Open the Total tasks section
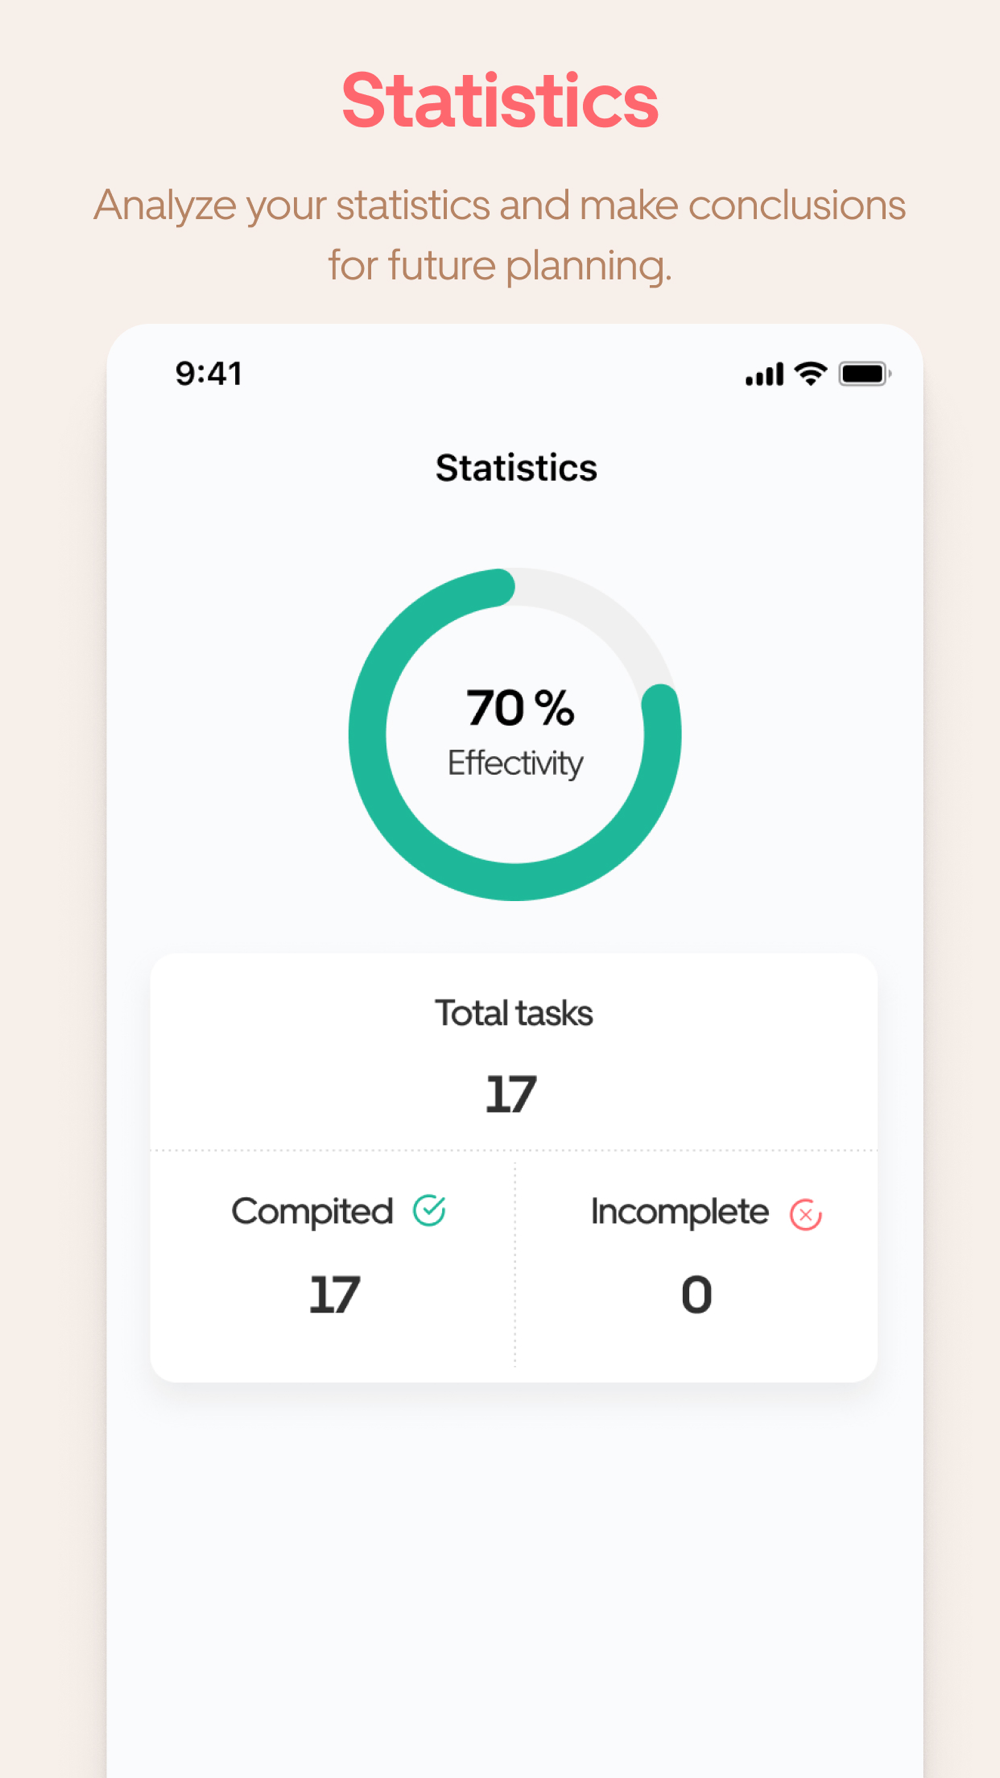Screen dimensions: 1000x1778 [514, 1052]
